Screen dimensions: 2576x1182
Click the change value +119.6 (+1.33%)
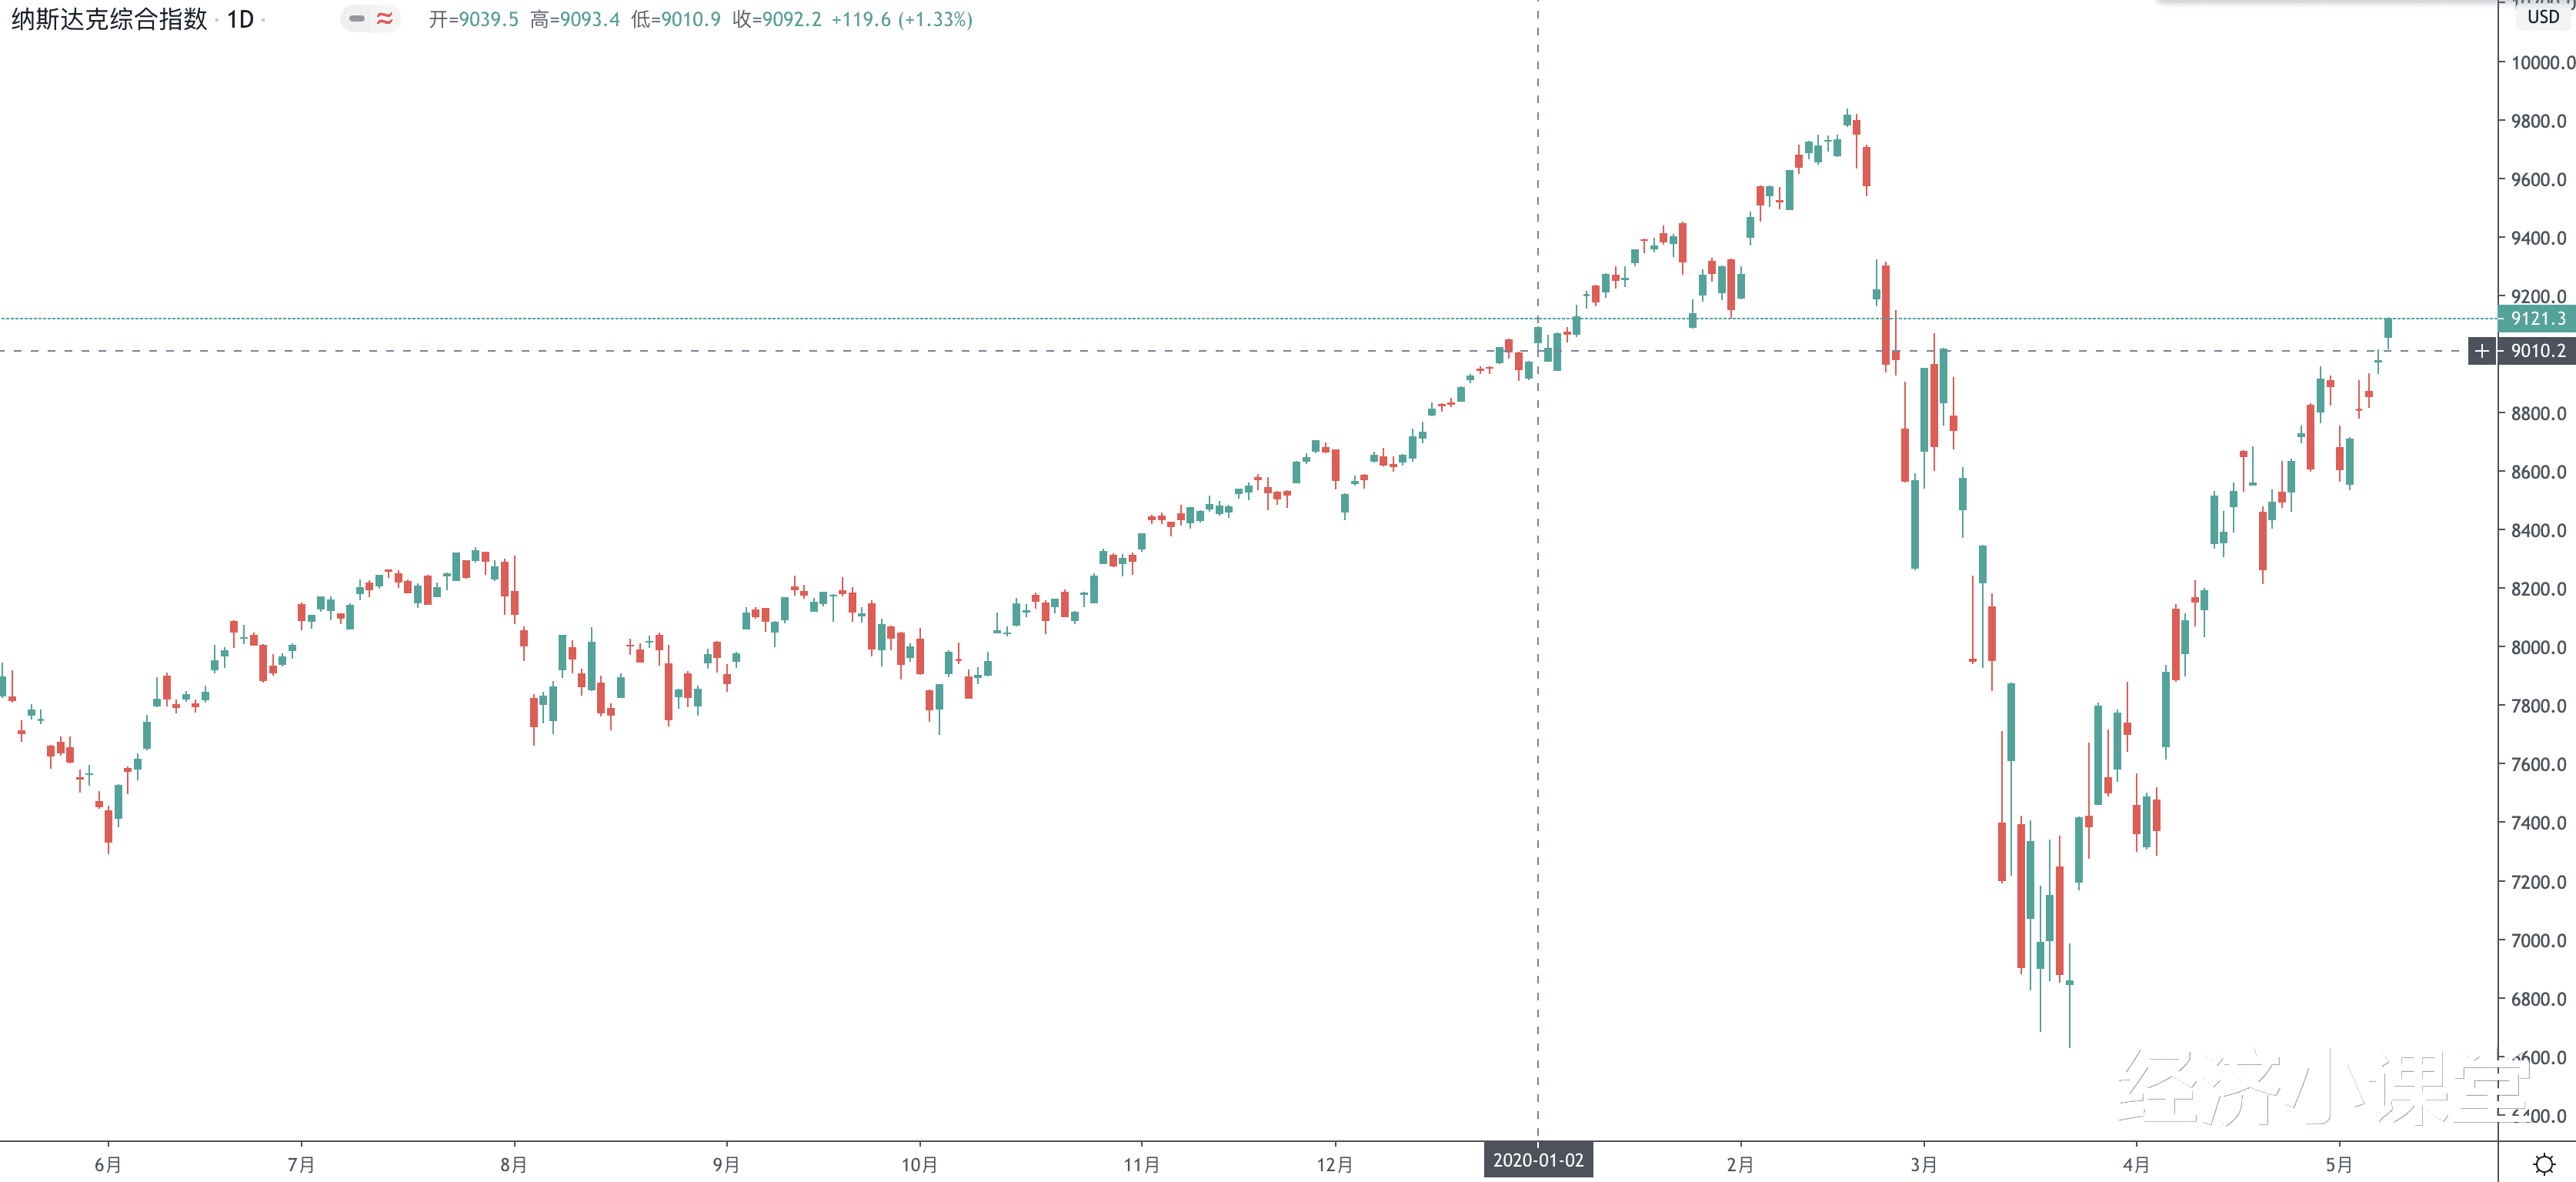[902, 19]
